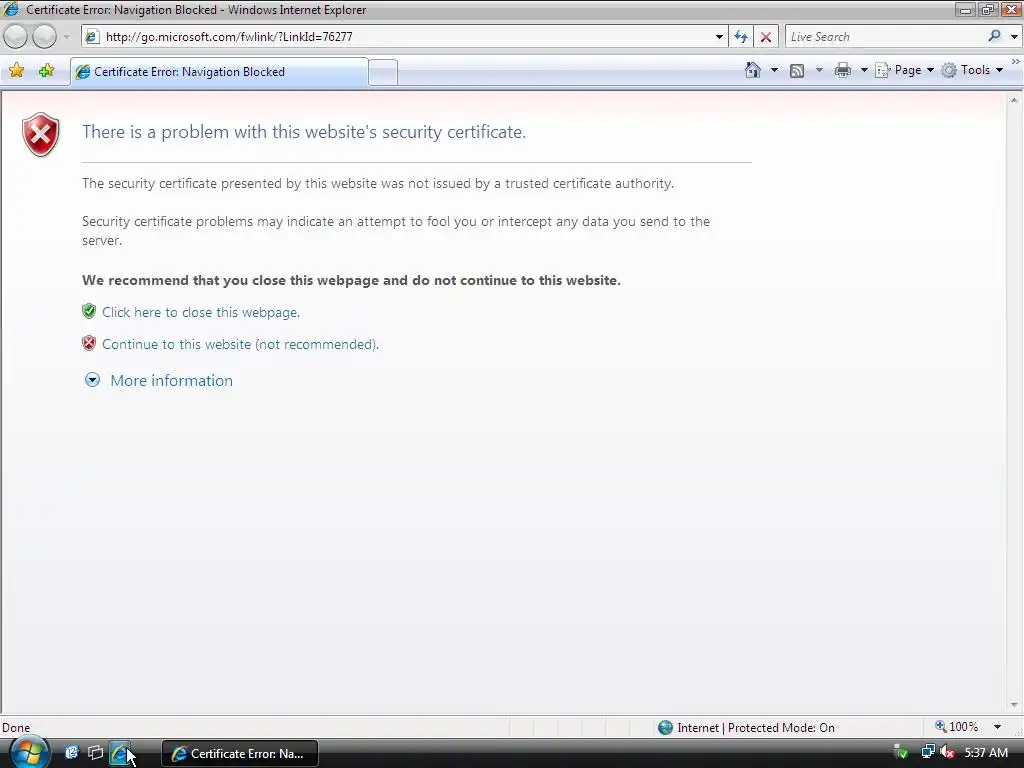Open the Windows Start orb
1024x768 pixels.
point(29,753)
